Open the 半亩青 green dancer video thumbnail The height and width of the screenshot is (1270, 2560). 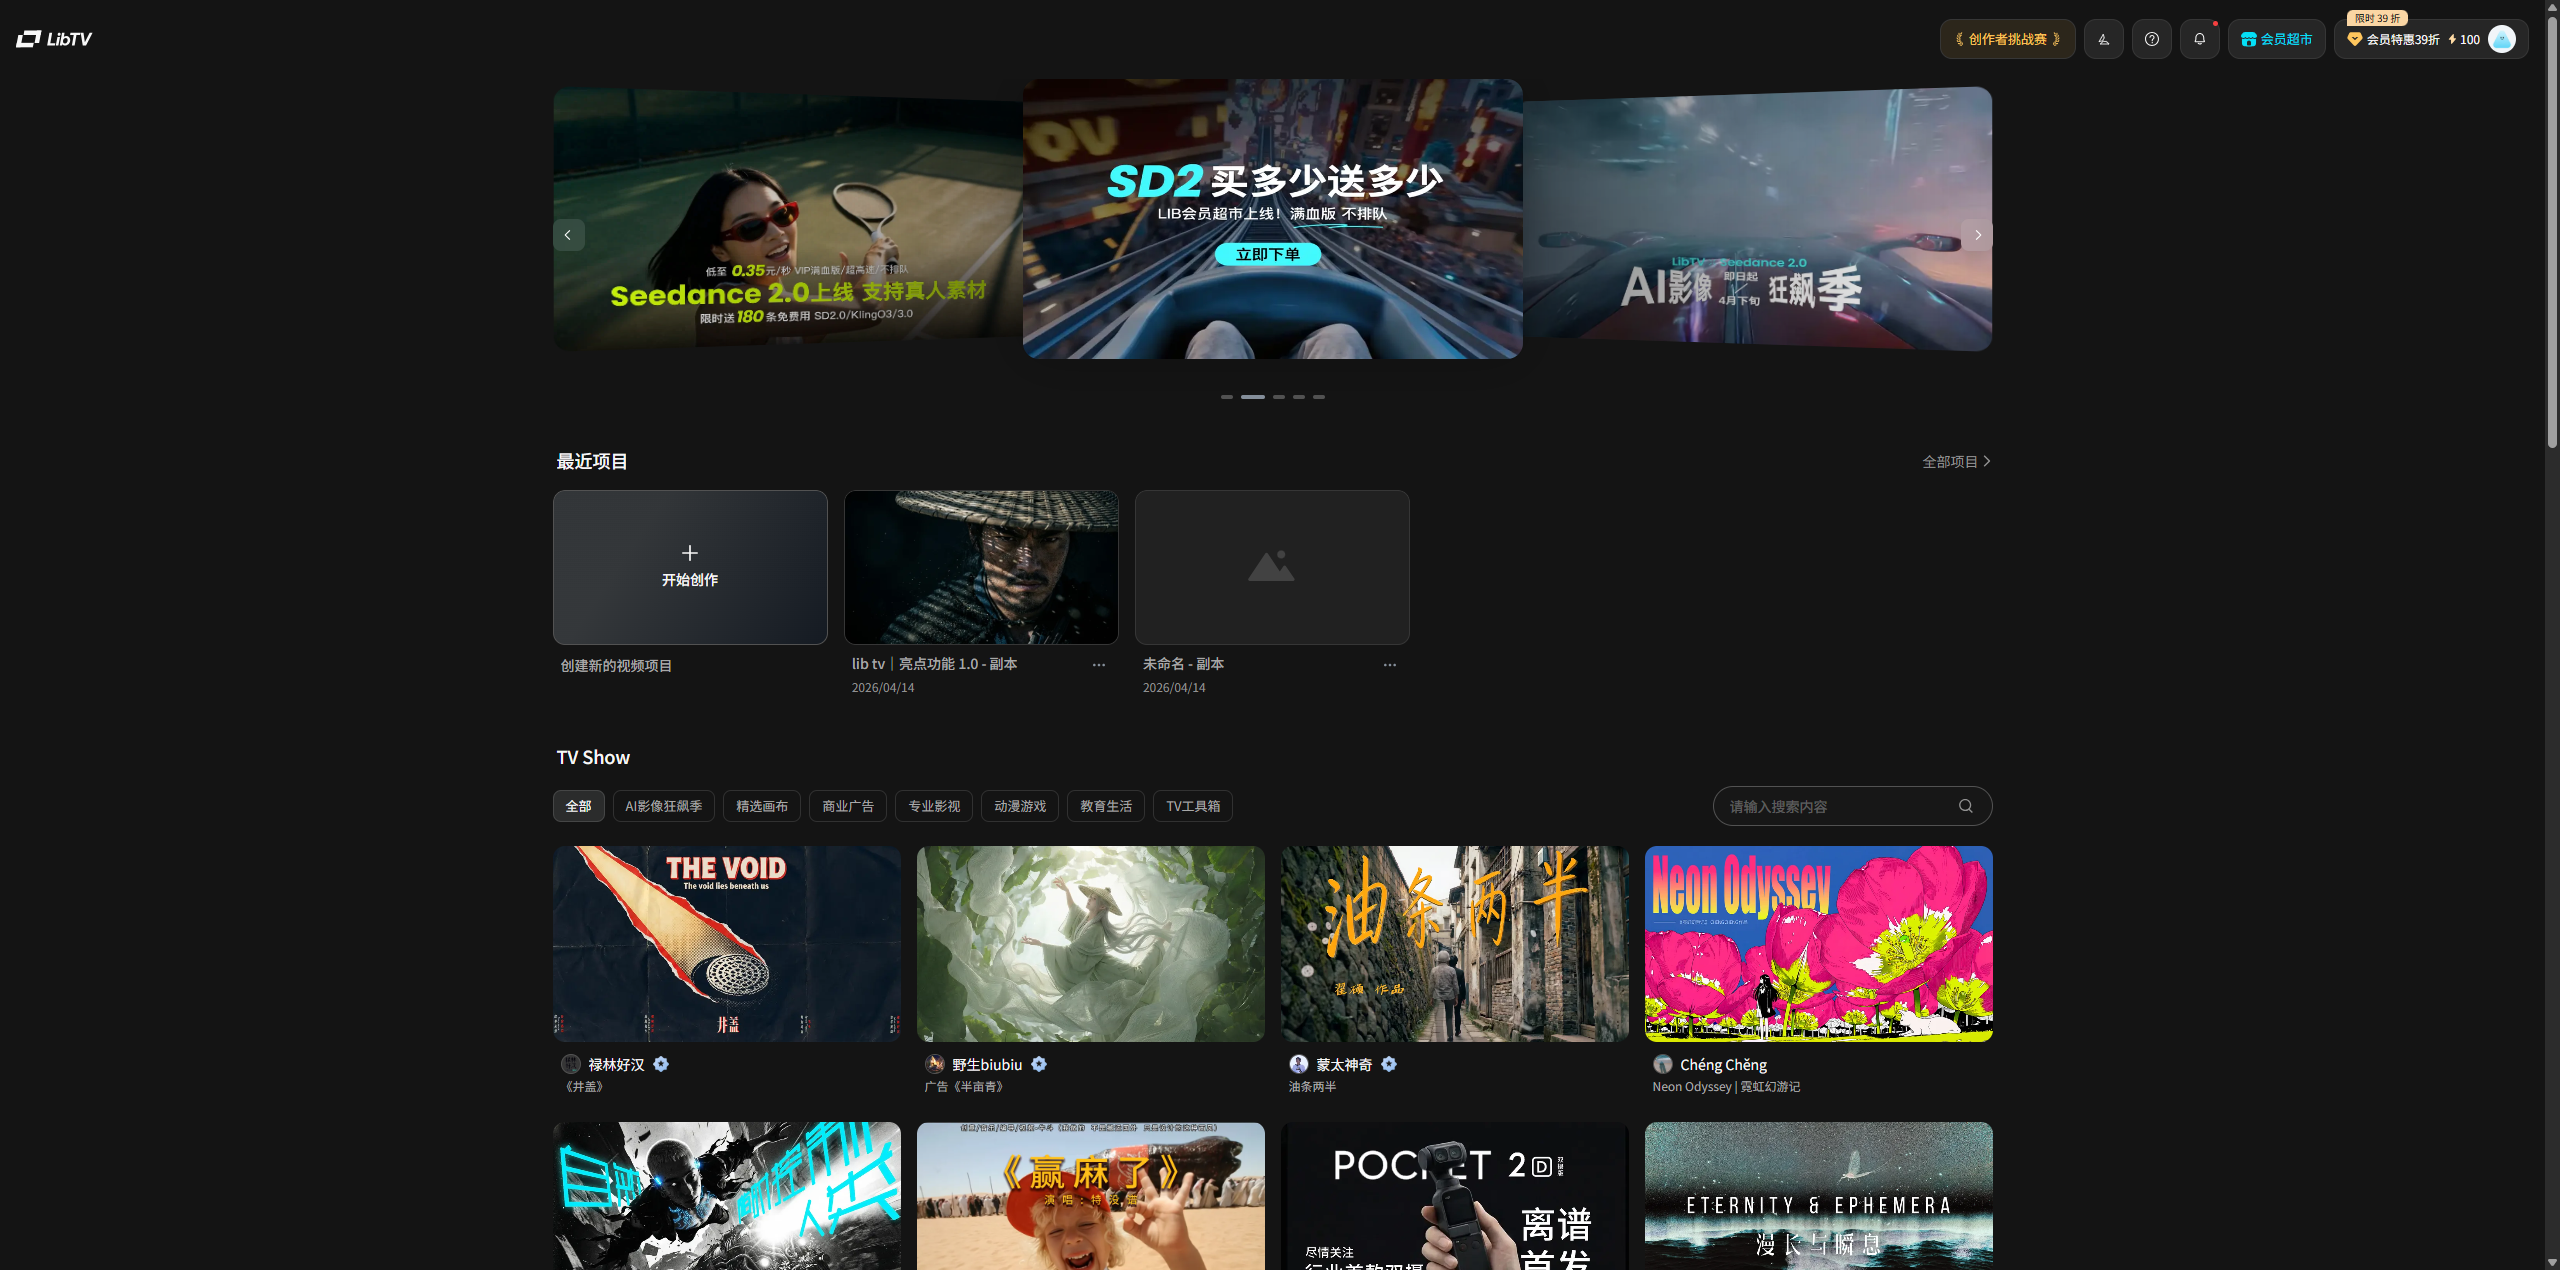click(1091, 944)
